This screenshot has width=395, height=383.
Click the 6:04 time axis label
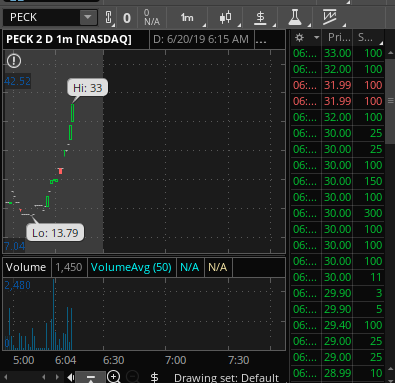[x=65, y=360]
